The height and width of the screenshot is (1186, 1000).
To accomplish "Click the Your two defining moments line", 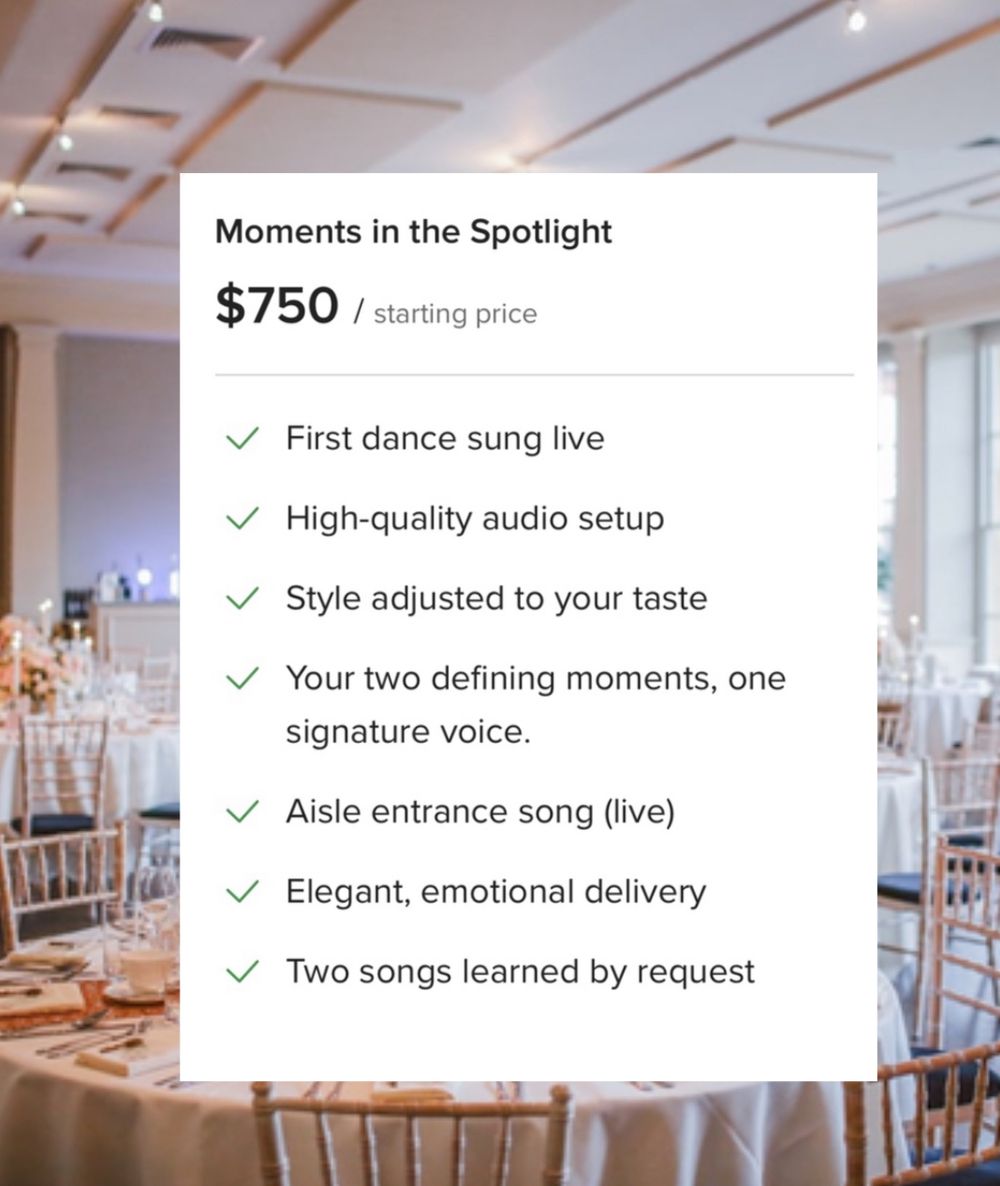I will [535, 679].
